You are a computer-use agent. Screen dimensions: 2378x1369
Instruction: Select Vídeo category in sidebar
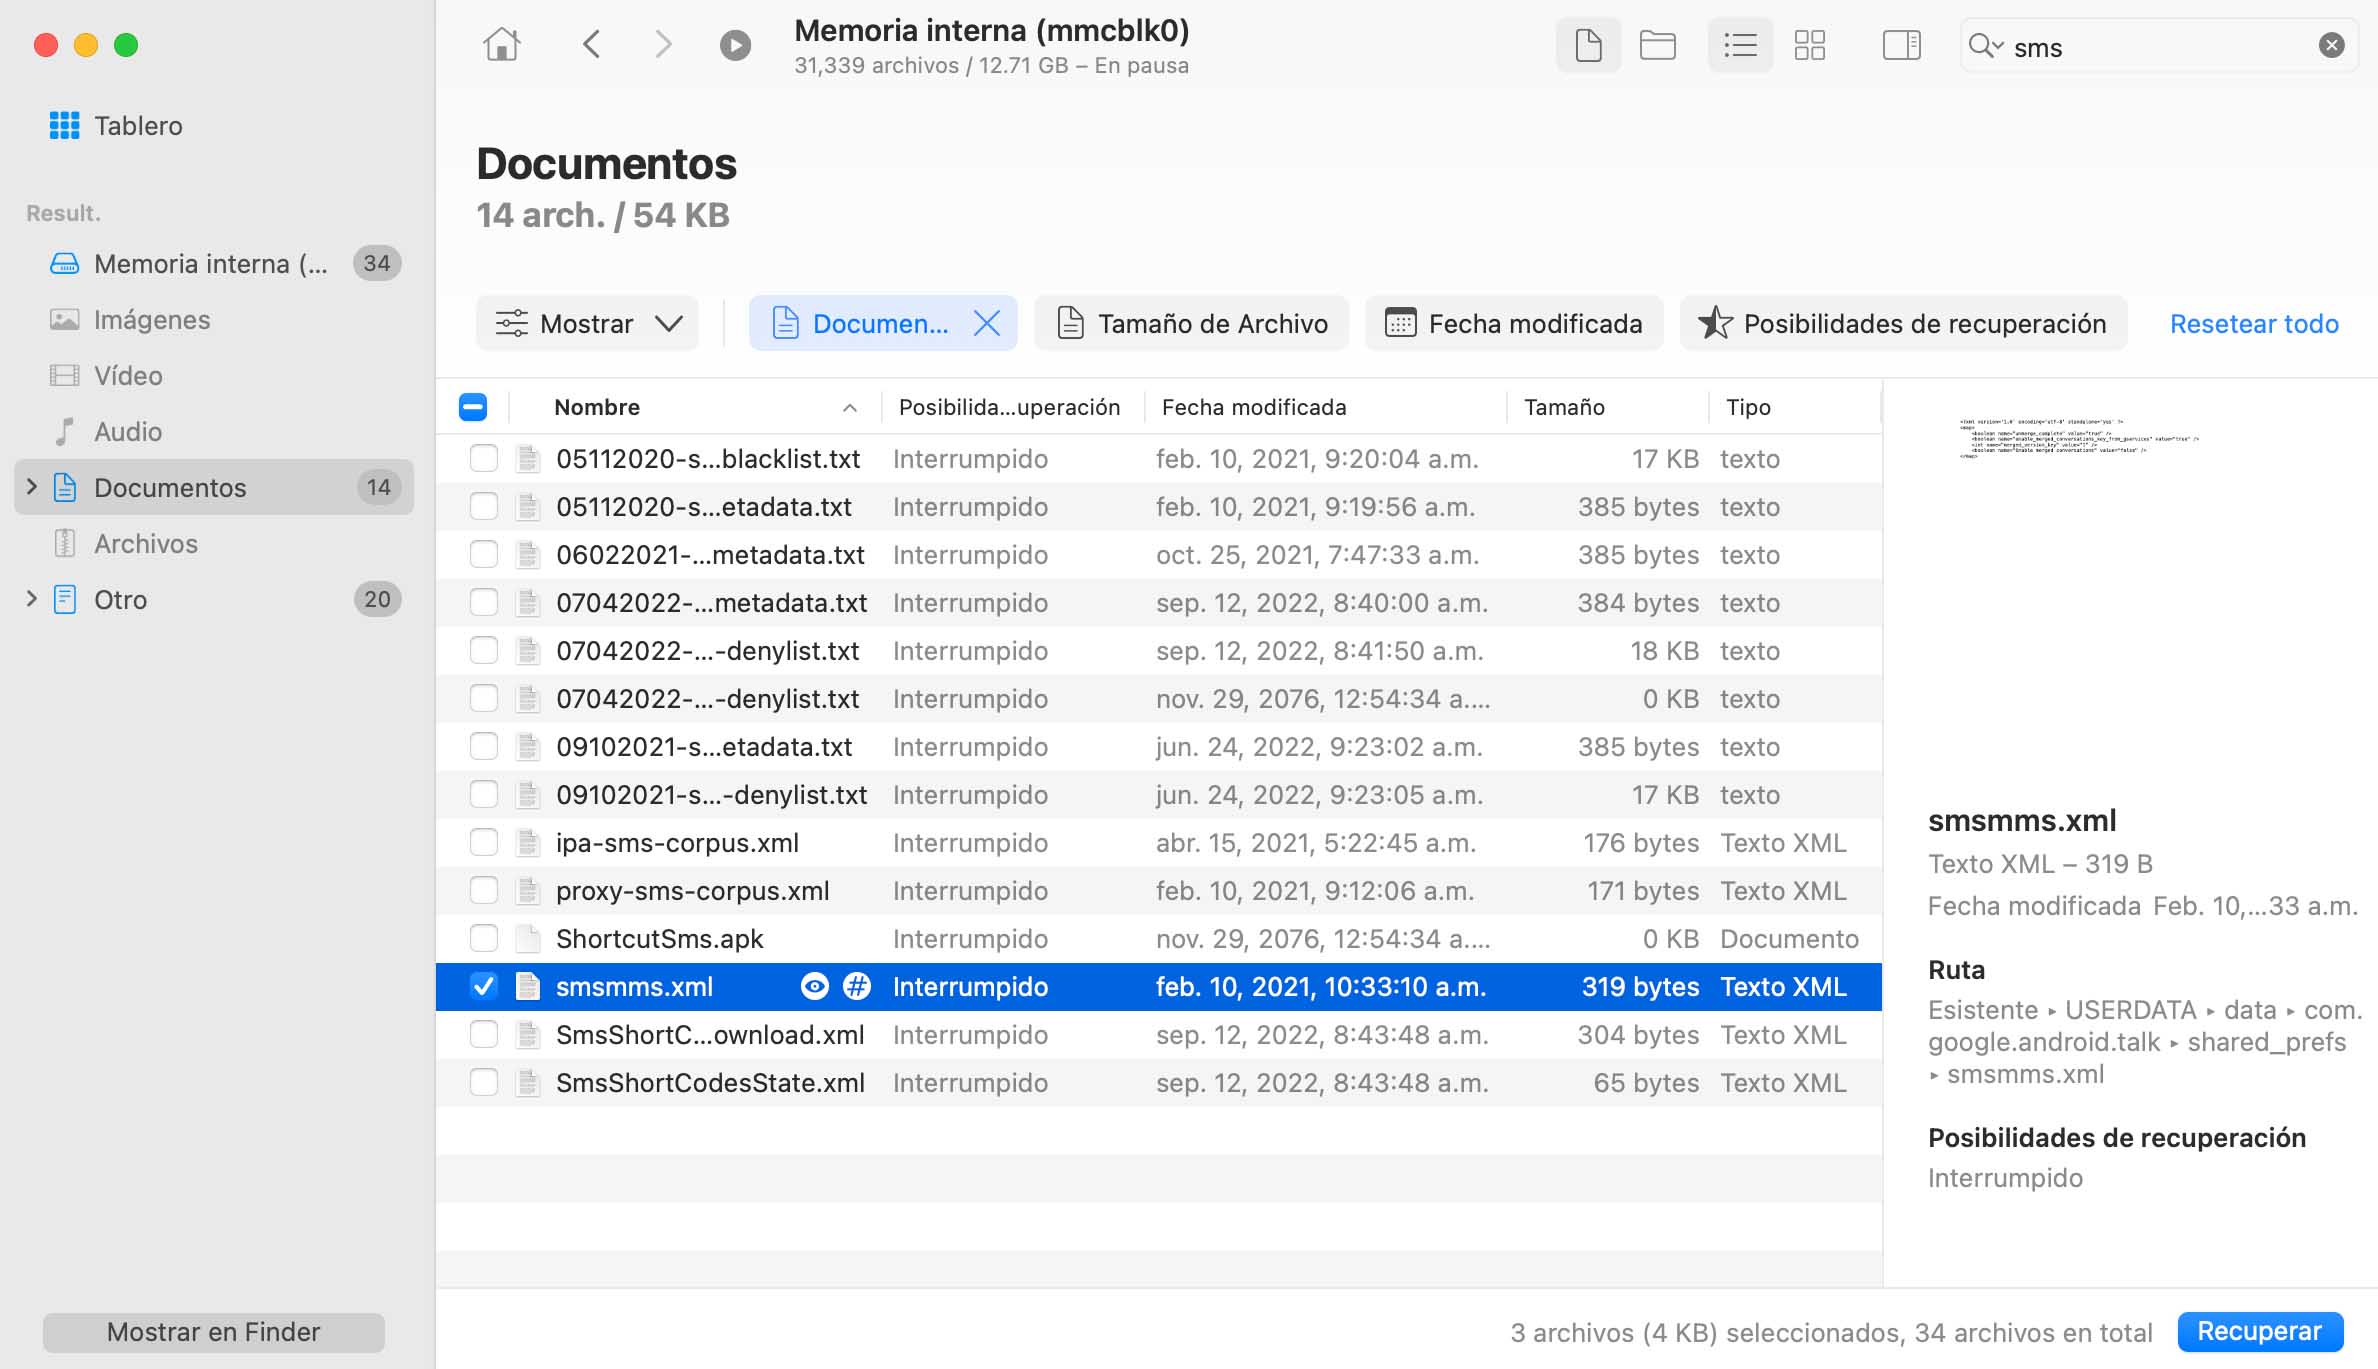coord(214,375)
